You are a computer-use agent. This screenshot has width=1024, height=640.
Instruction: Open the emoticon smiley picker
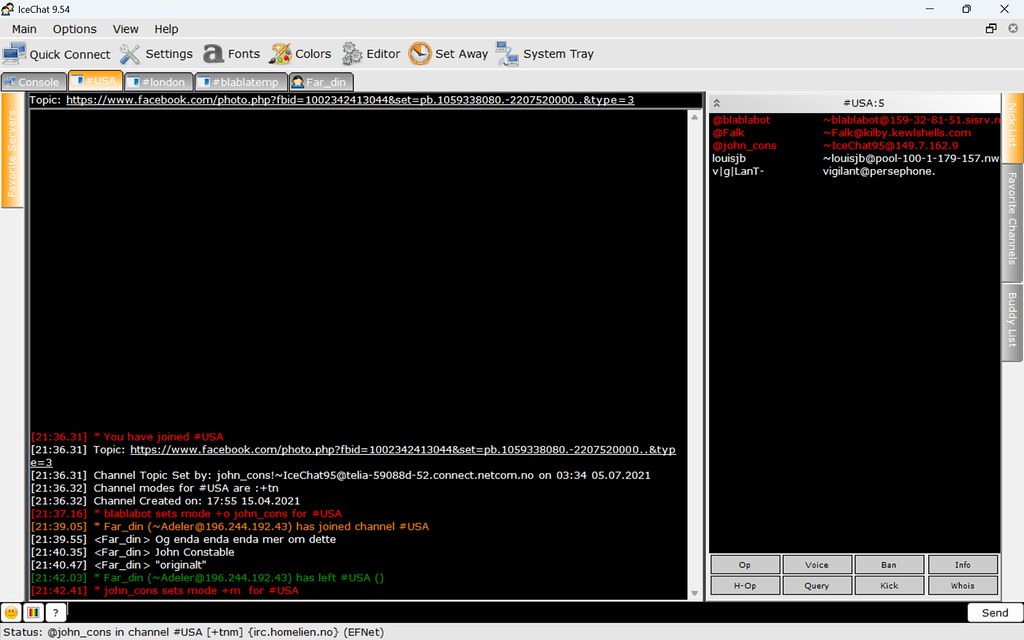pyautogui.click(x=11, y=613)
